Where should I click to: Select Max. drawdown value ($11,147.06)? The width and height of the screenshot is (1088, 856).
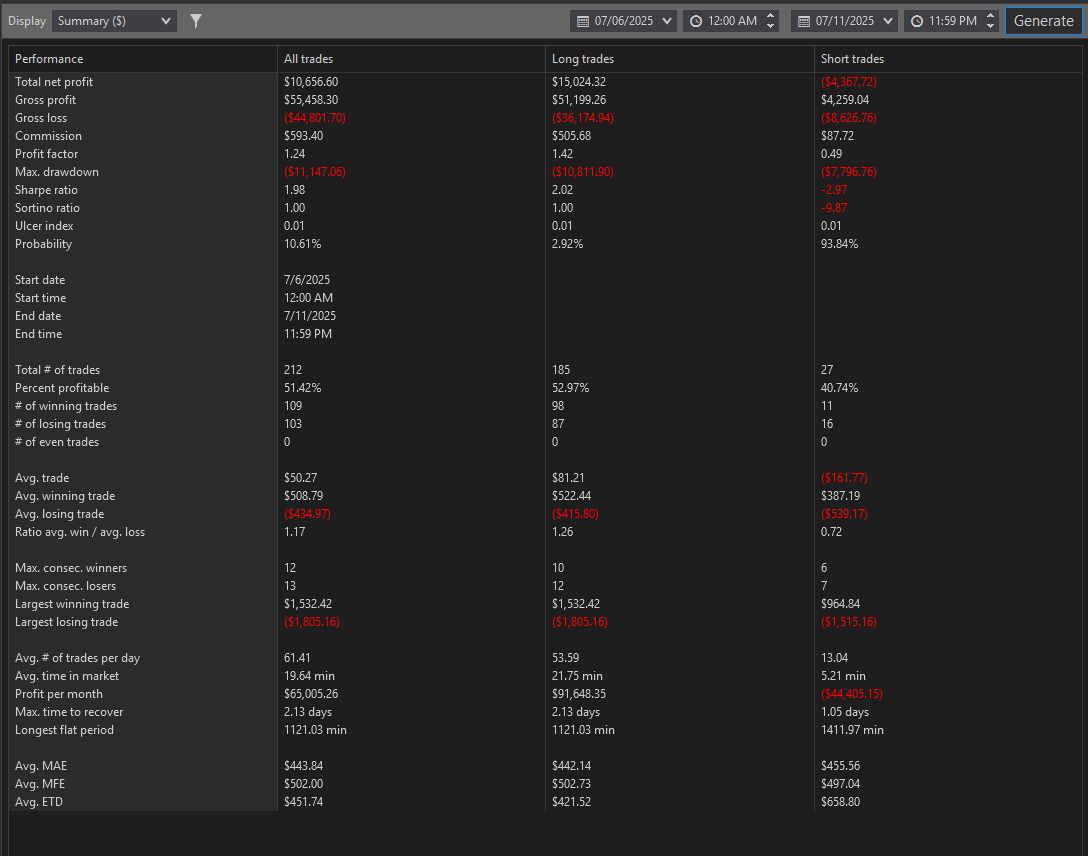coord(314,172)
